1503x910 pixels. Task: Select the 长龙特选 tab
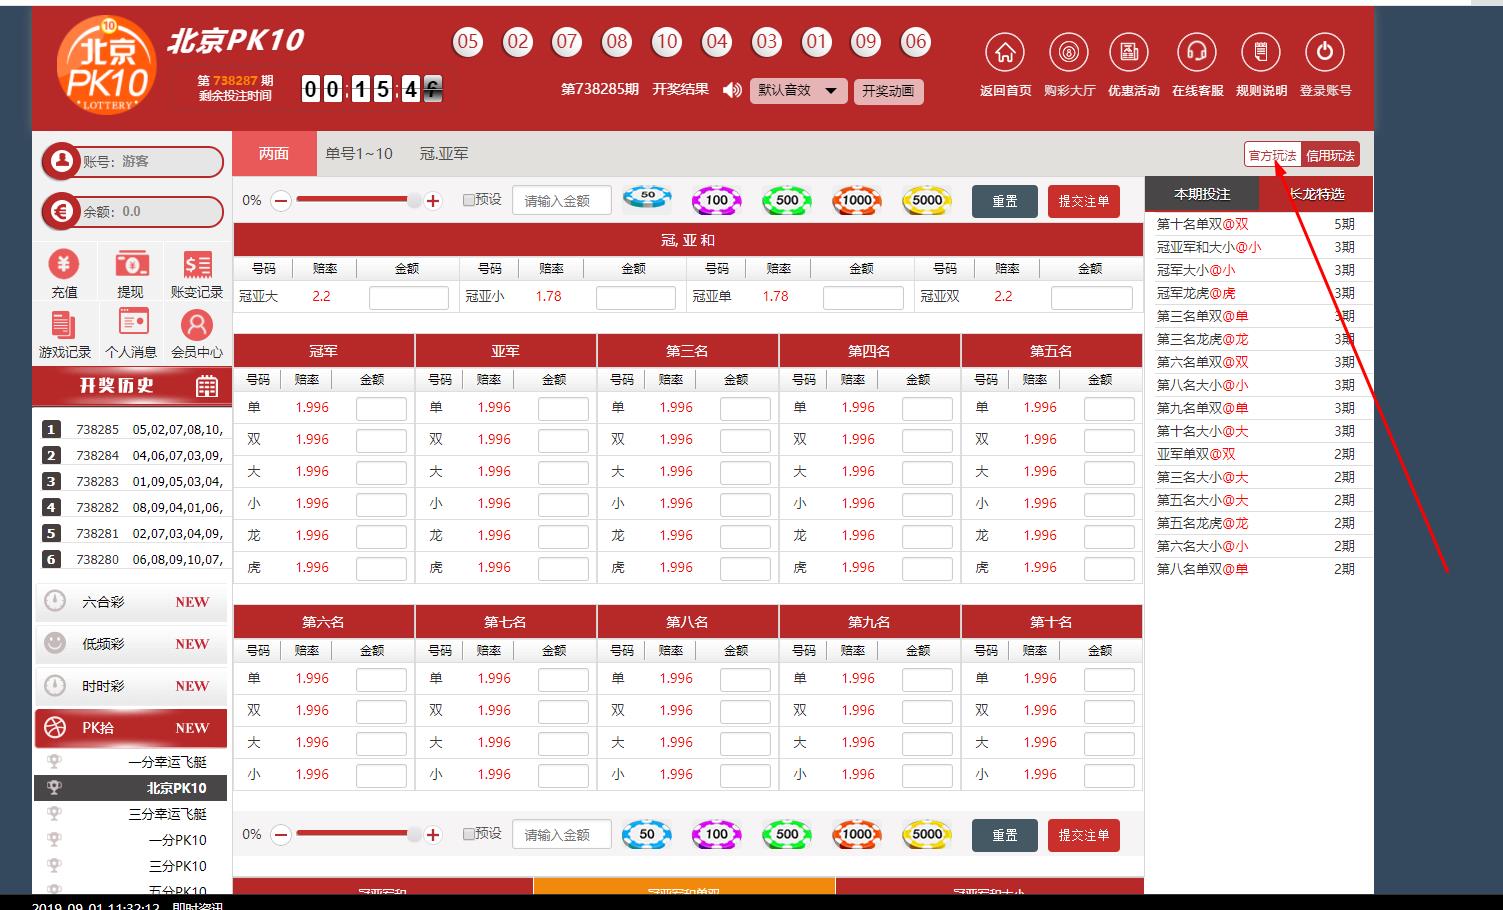click(1316, 194)
